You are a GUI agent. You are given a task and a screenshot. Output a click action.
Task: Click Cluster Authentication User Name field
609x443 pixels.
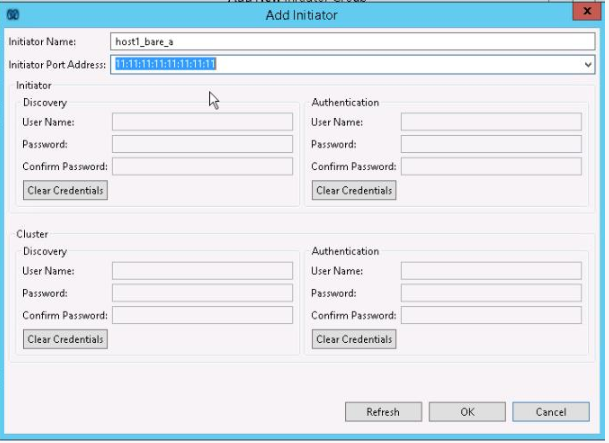click(x=491, y=271)
